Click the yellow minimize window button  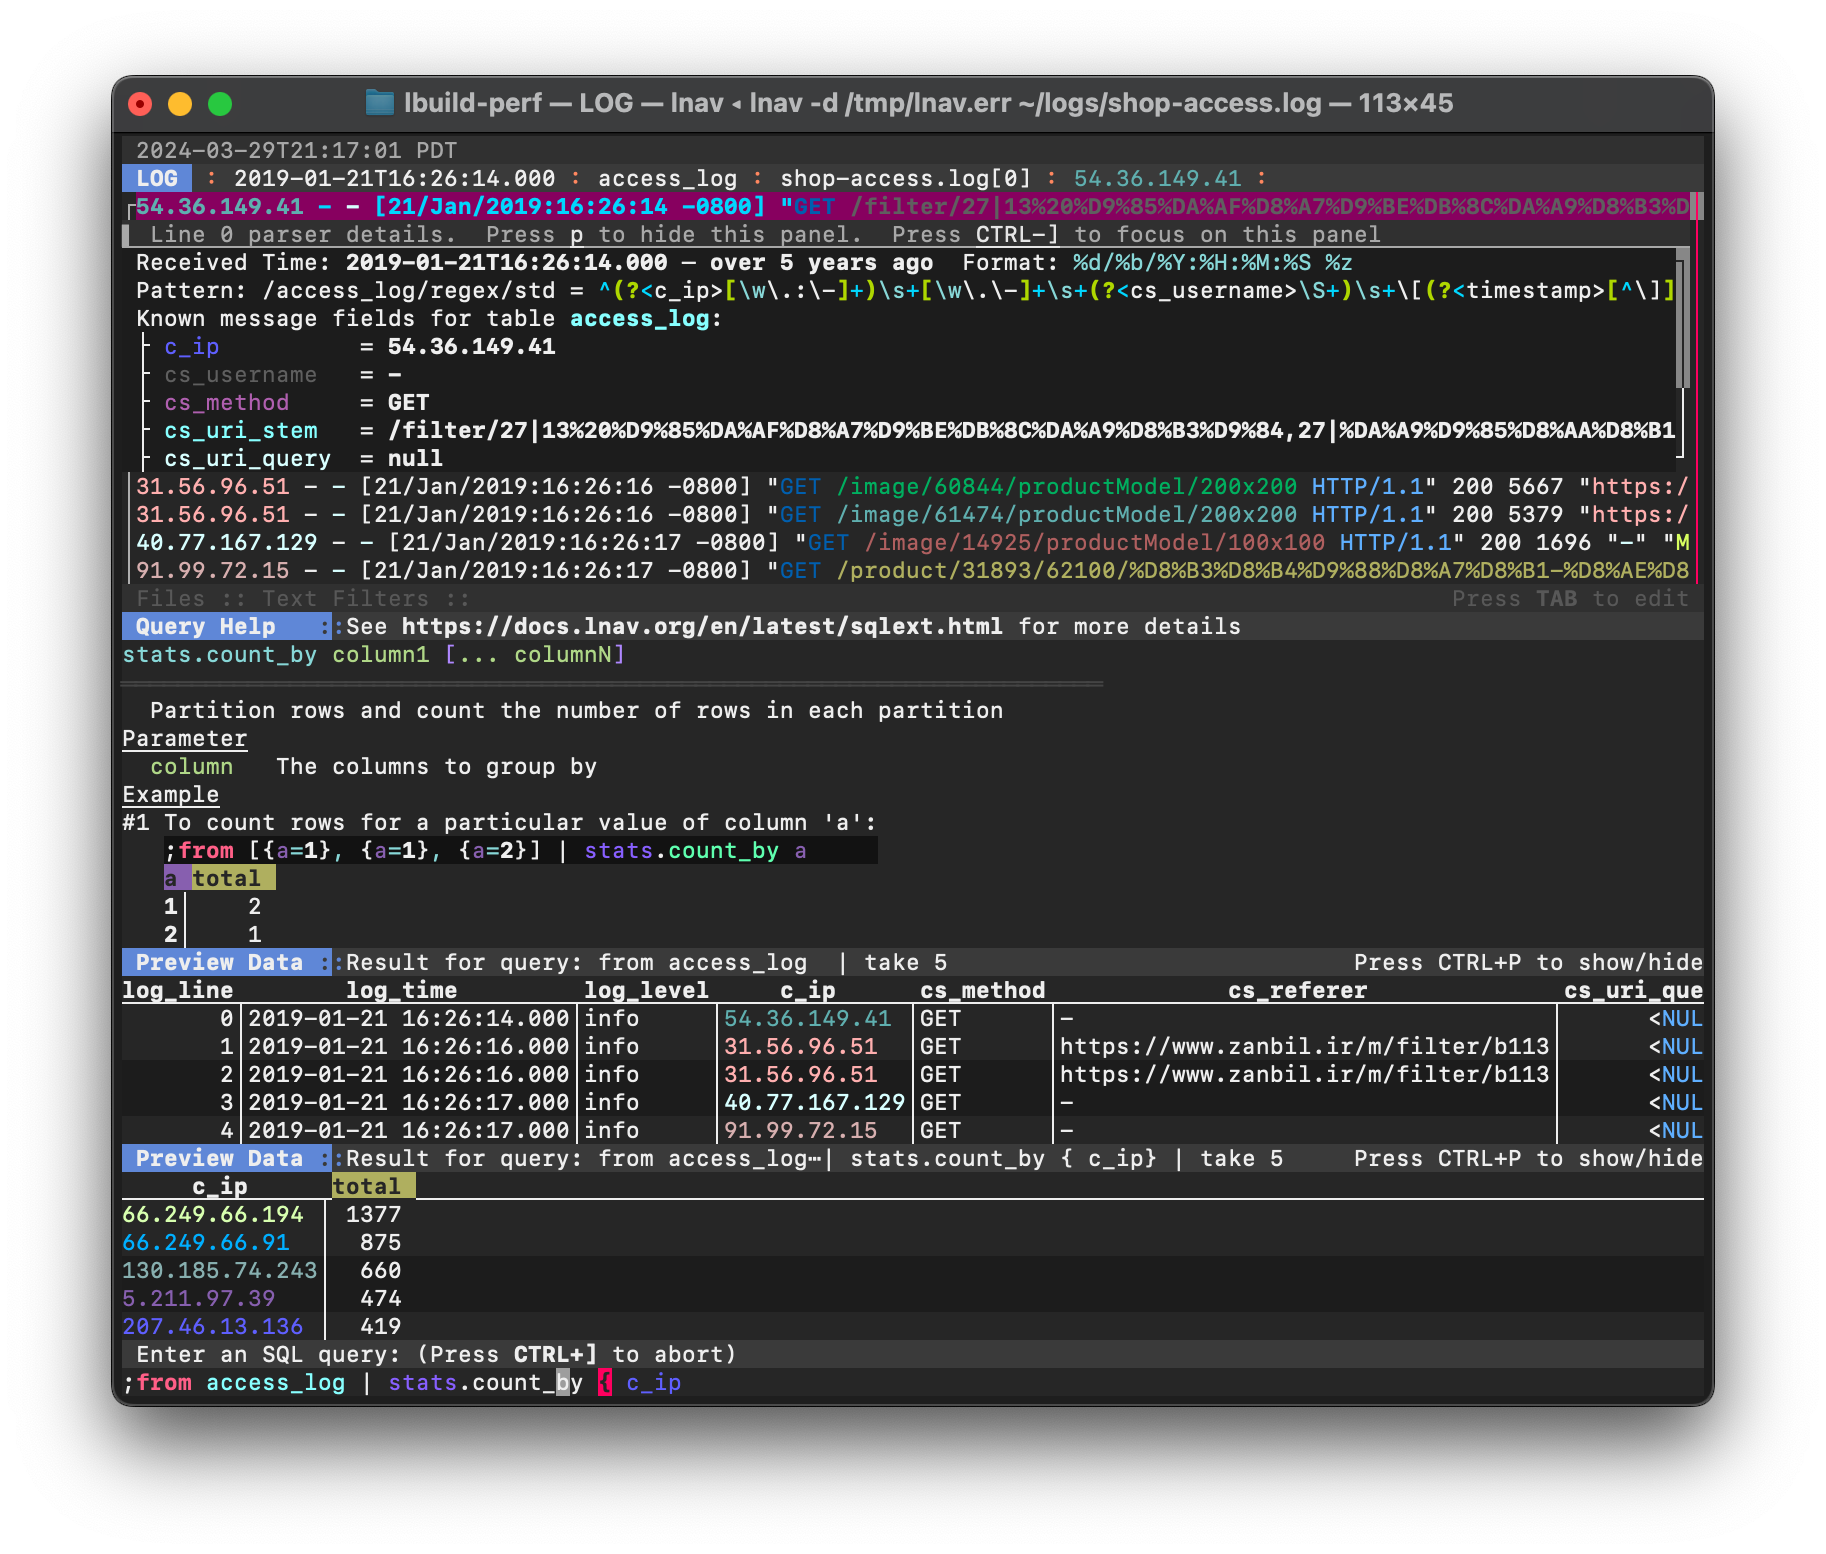(180, 104)
